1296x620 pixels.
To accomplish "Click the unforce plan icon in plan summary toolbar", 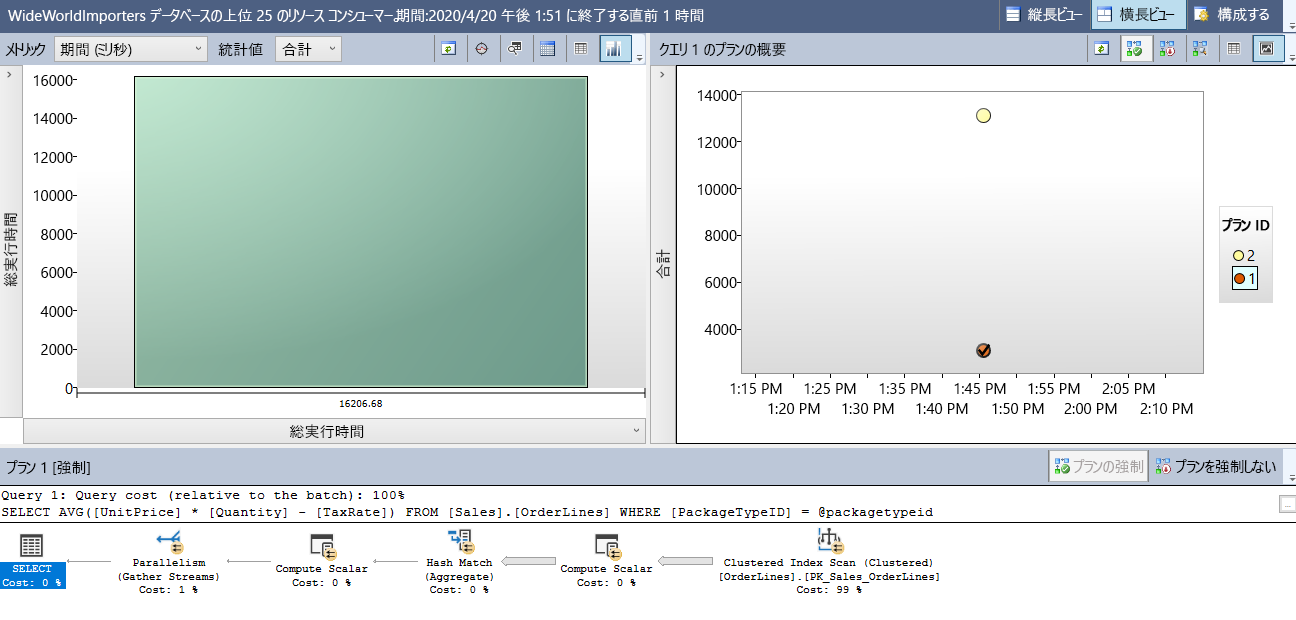I will pyautogui.click(x=1168, y=49).
